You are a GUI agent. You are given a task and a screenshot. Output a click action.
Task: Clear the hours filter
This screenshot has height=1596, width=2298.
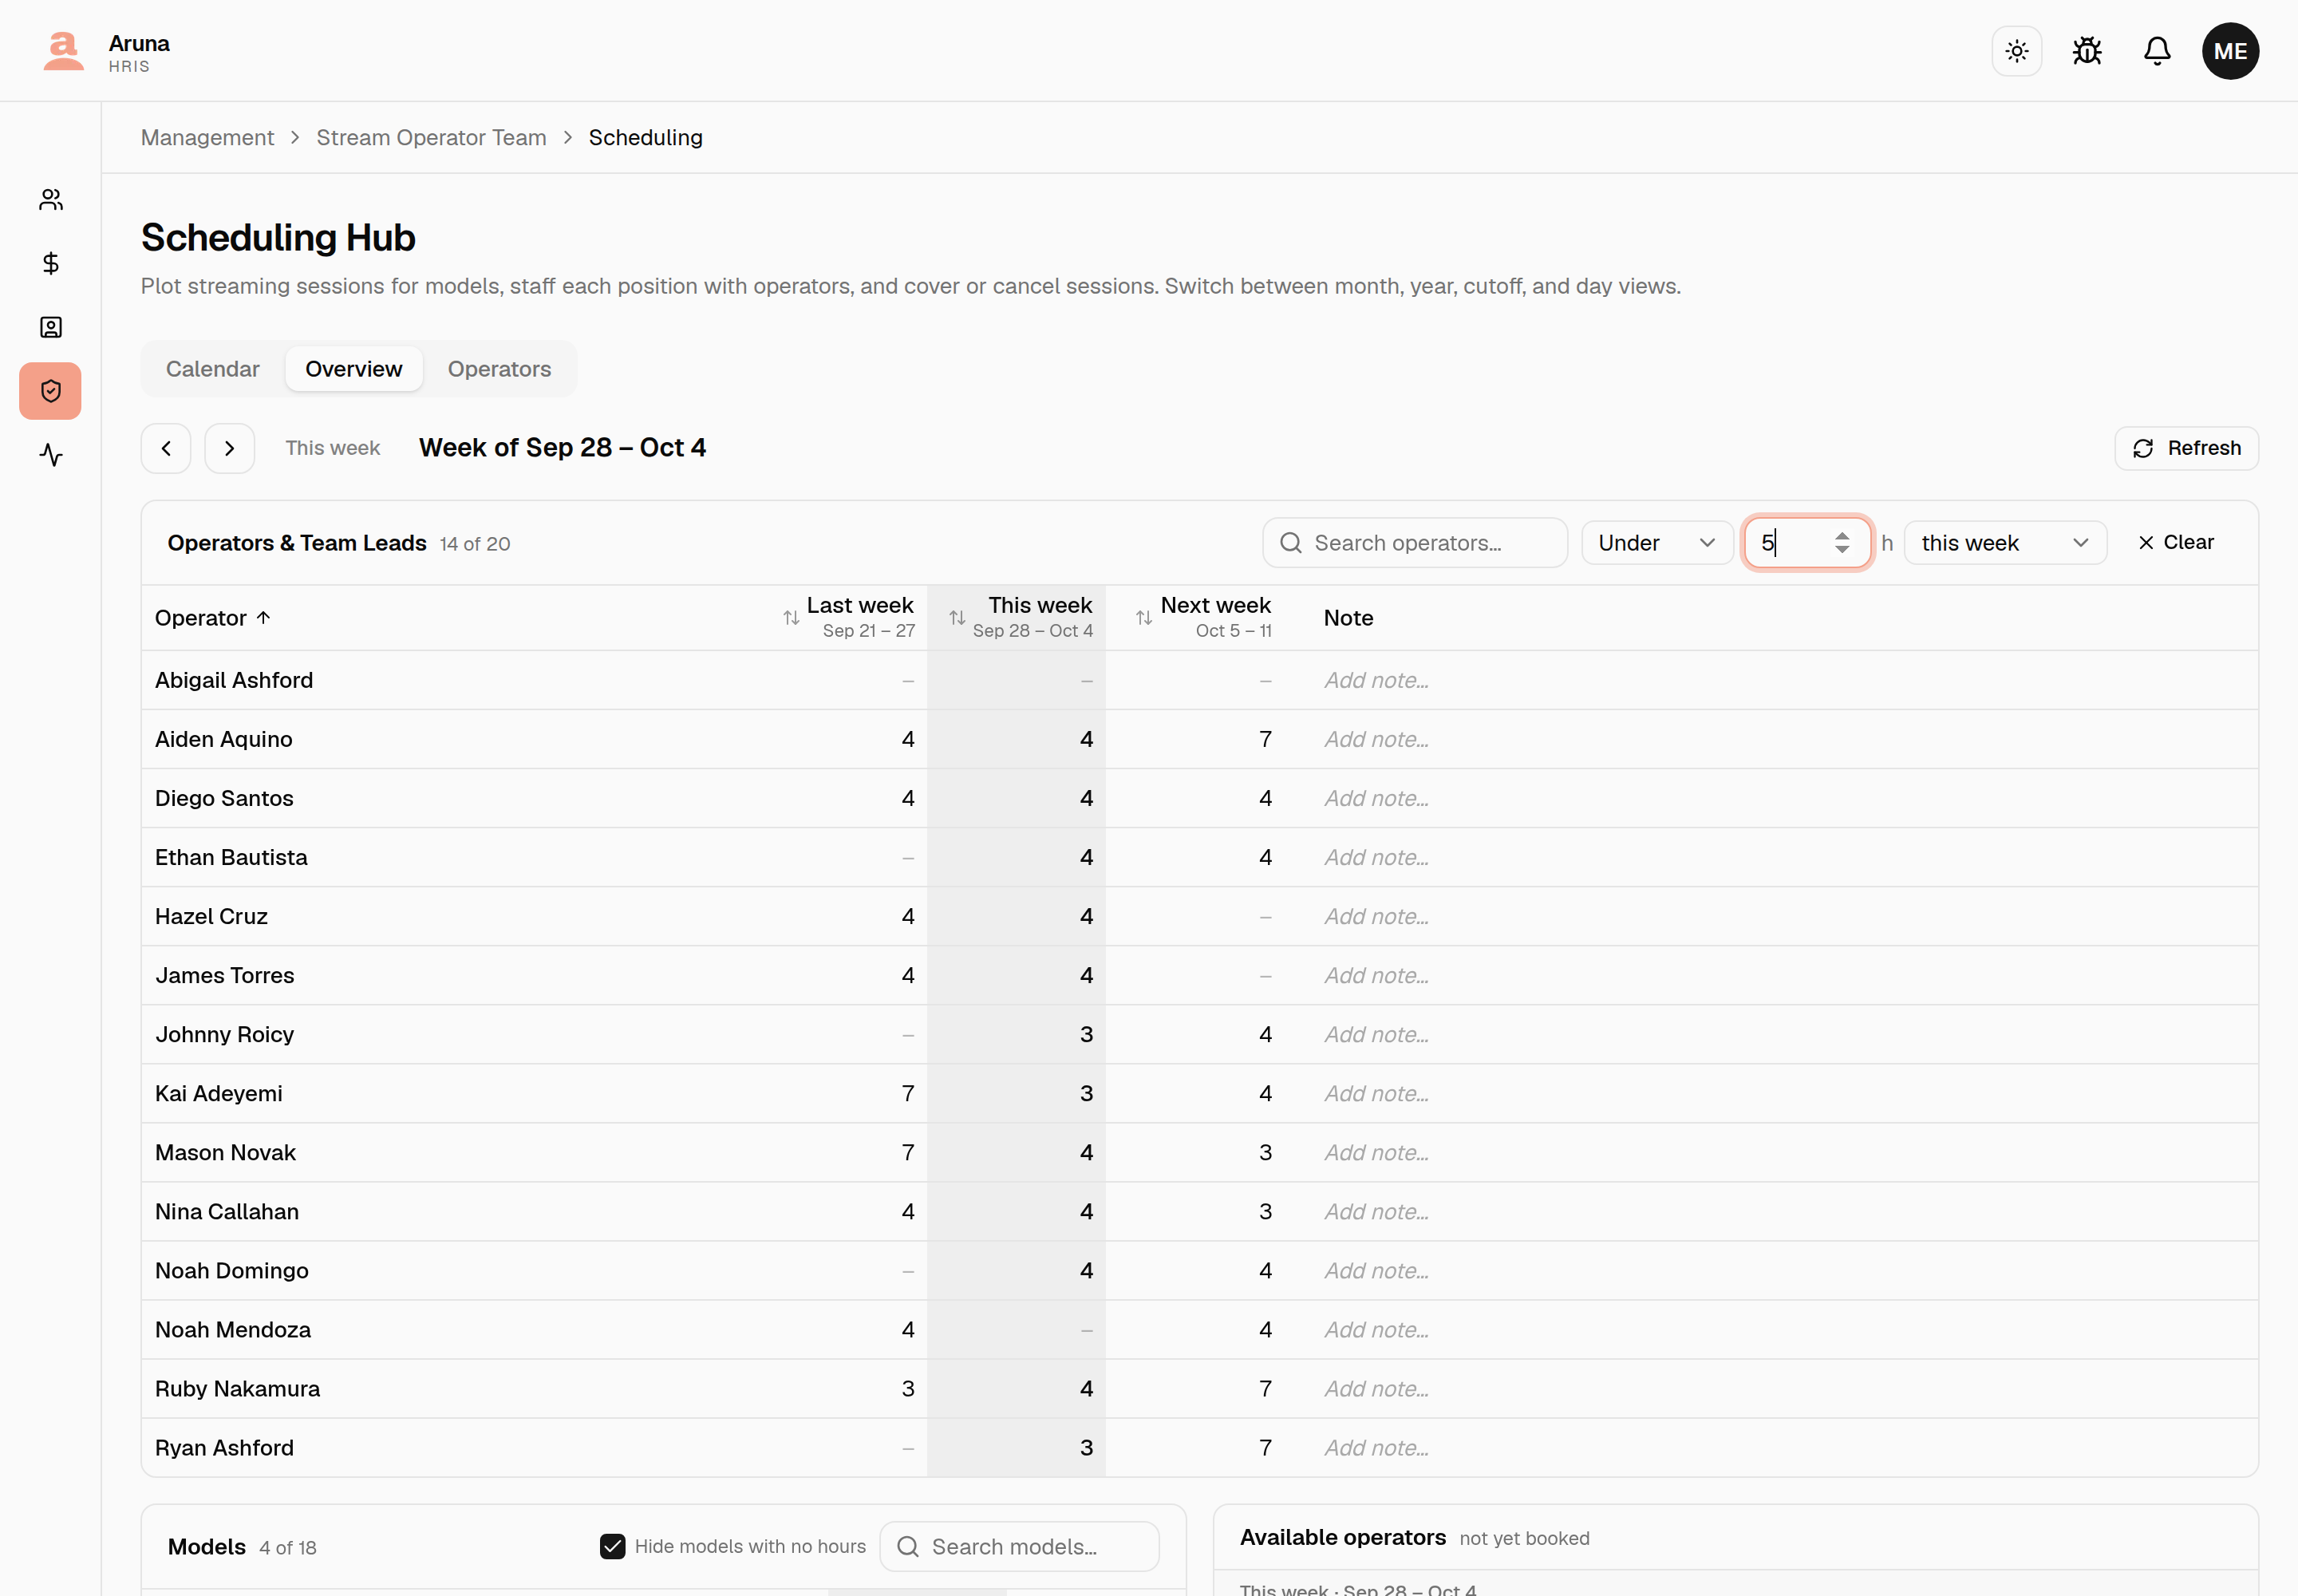click(x=2176, y=542)
